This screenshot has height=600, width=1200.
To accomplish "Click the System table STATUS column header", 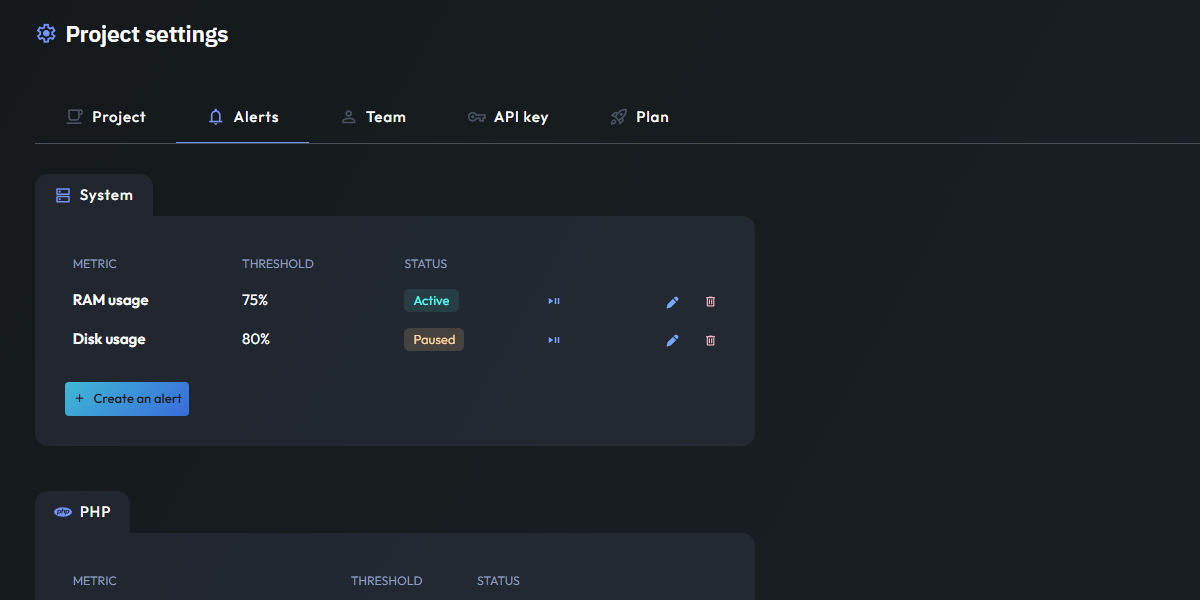I will tap(426, 264).
